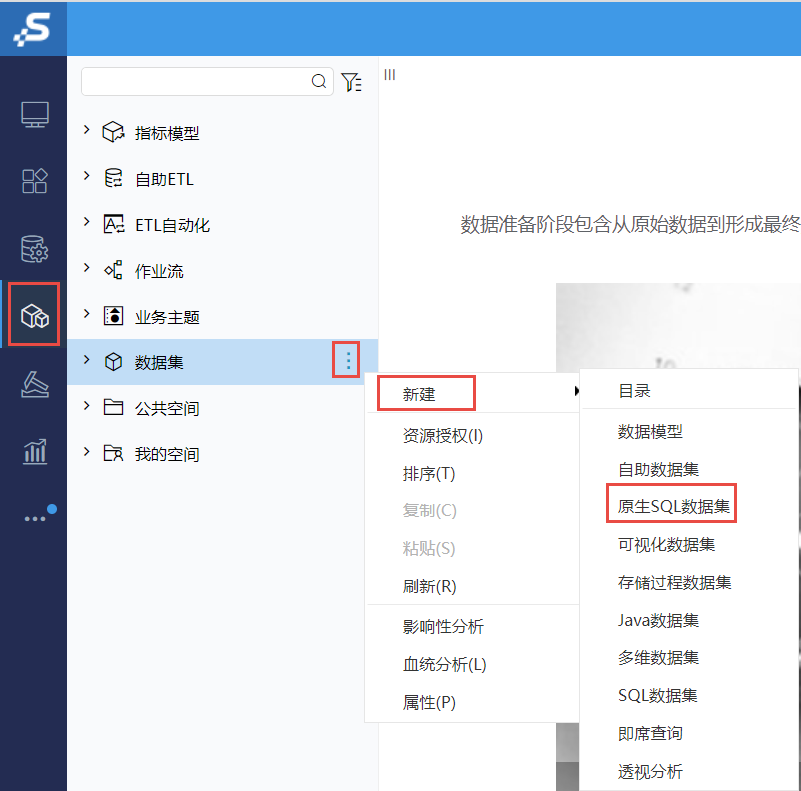This screenshot has height=791, width=801.
Task: Select the 指标模型 tree label
Action: coord(167,133)
